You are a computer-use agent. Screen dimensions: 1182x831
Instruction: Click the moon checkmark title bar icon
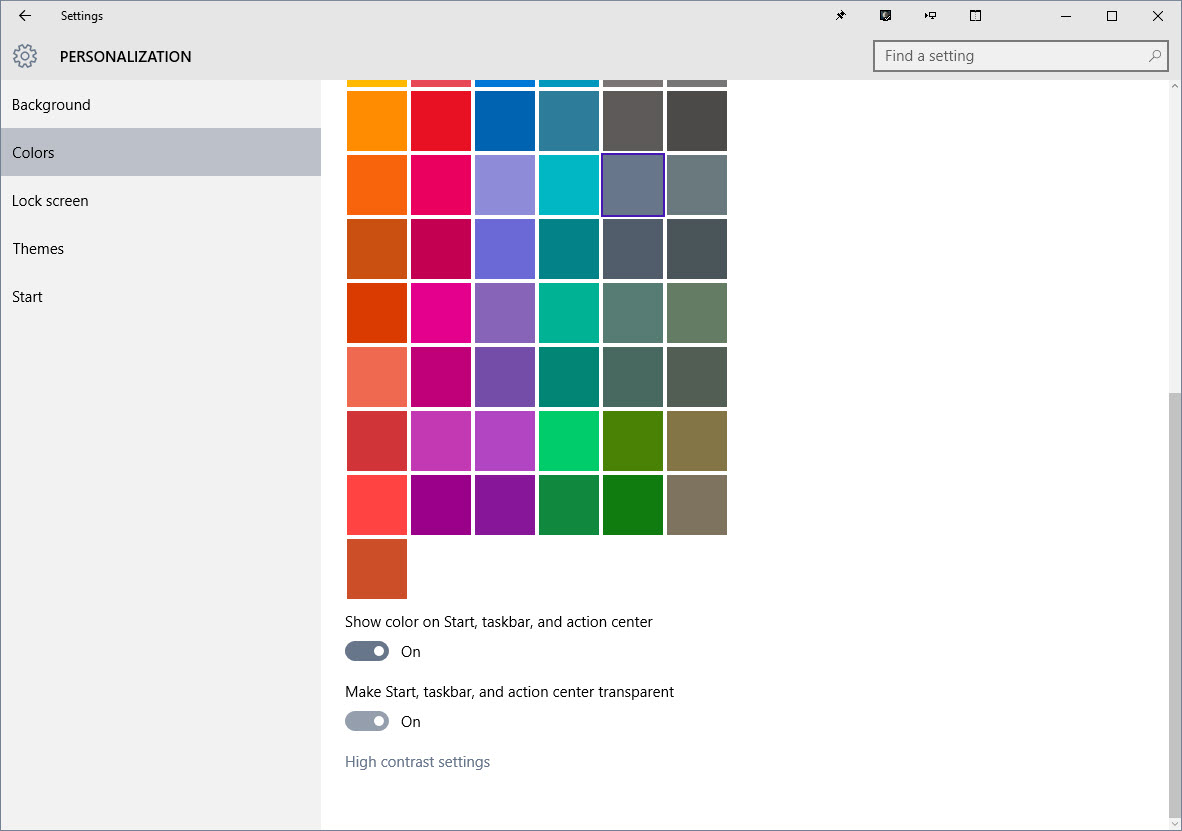[886, 16]
